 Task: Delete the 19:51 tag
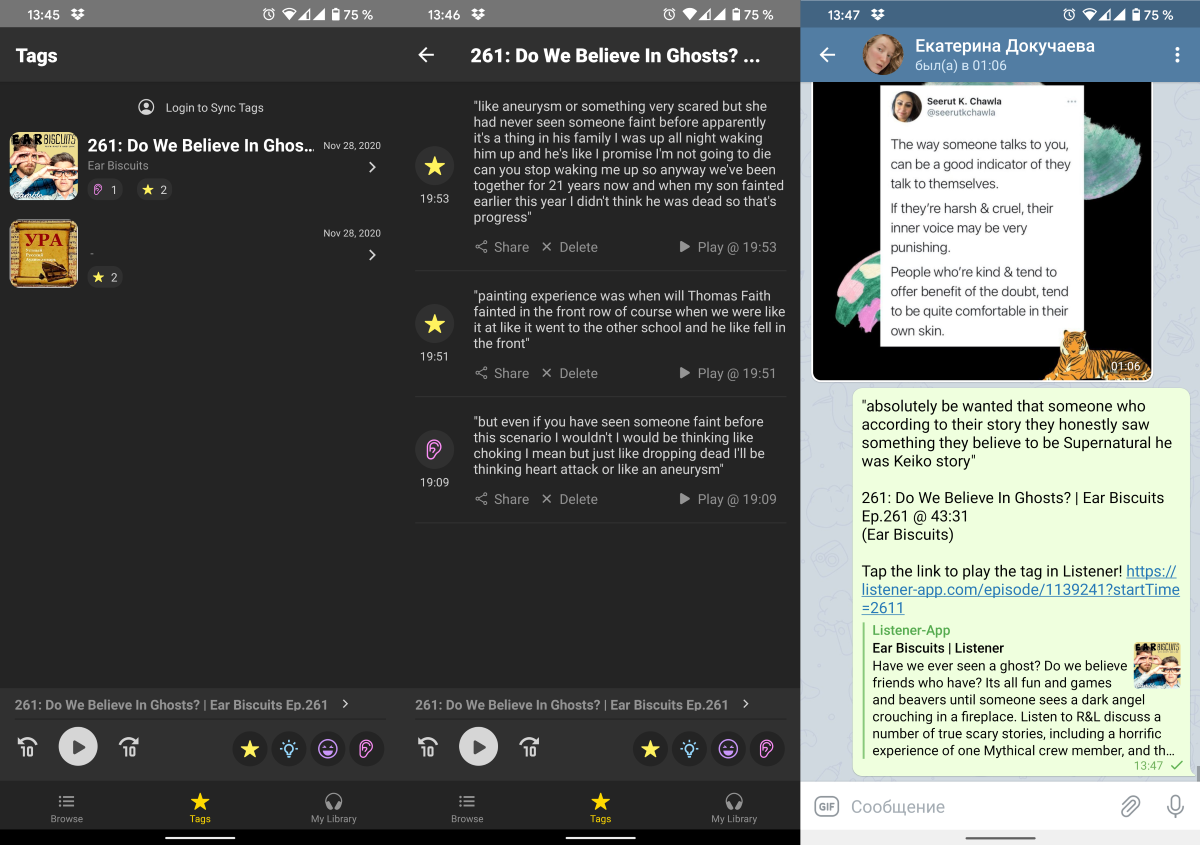[569, 373]
